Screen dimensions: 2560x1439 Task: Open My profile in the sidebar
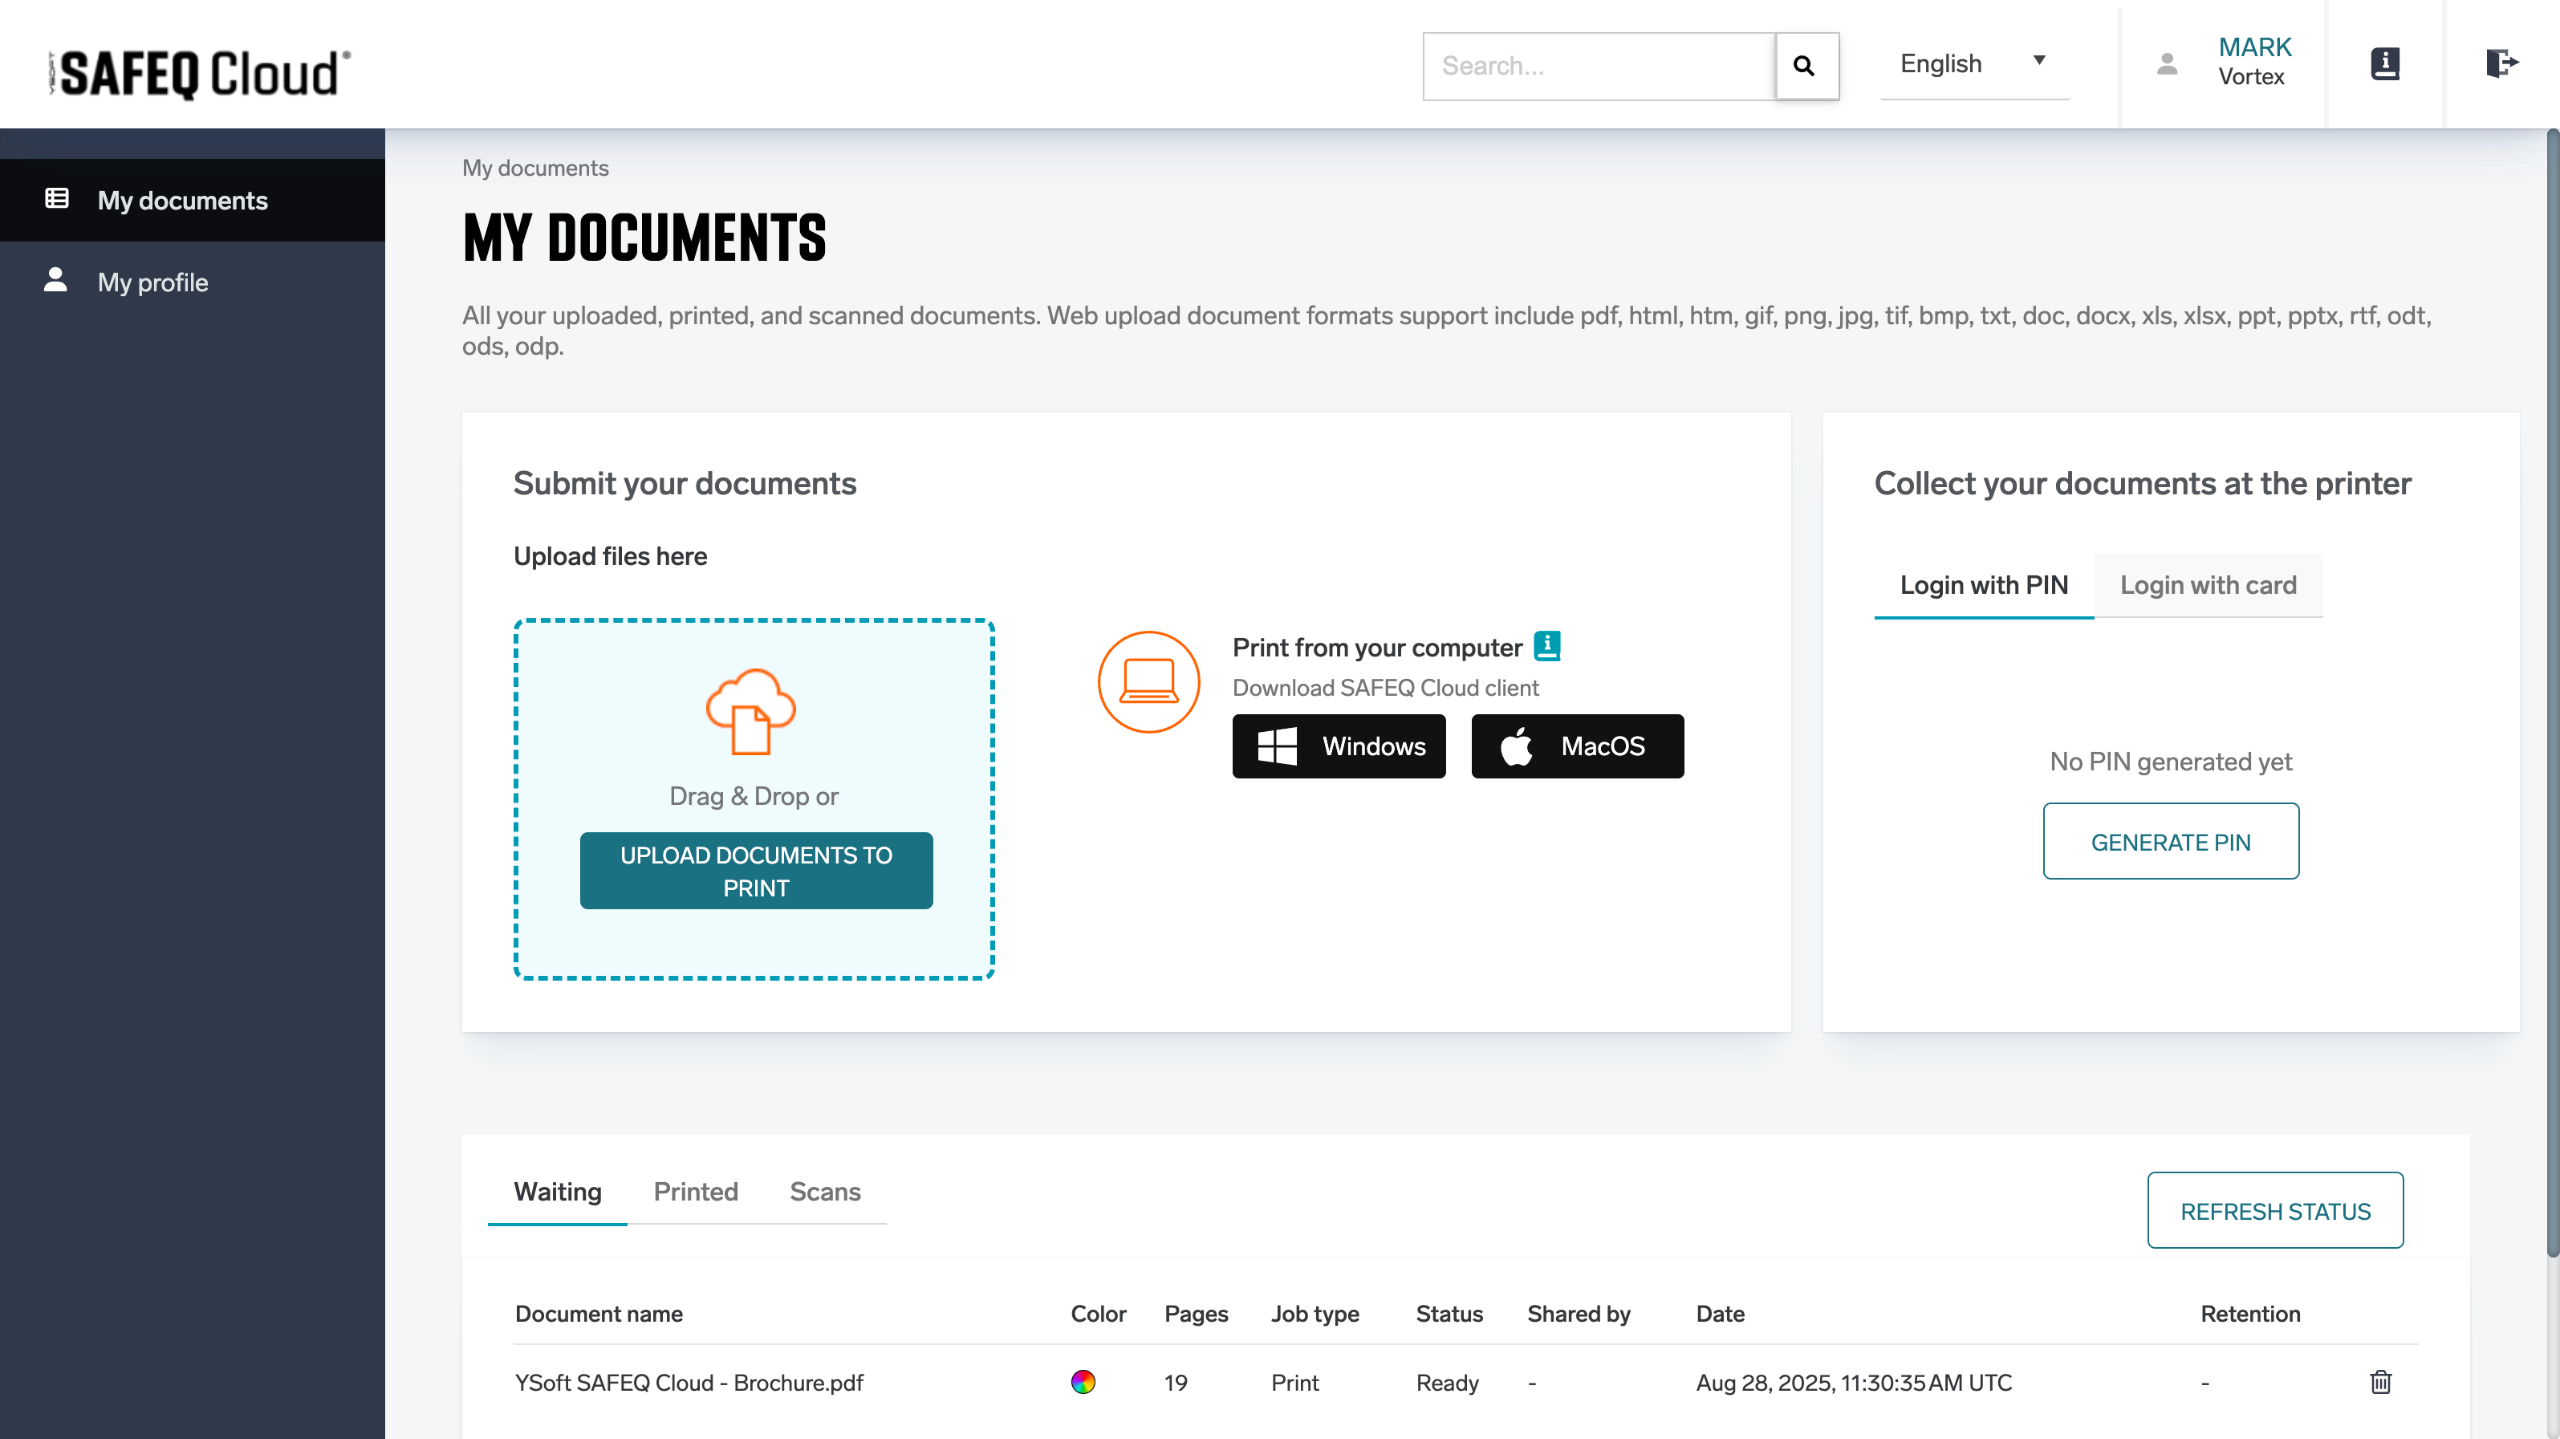(153, 282)
